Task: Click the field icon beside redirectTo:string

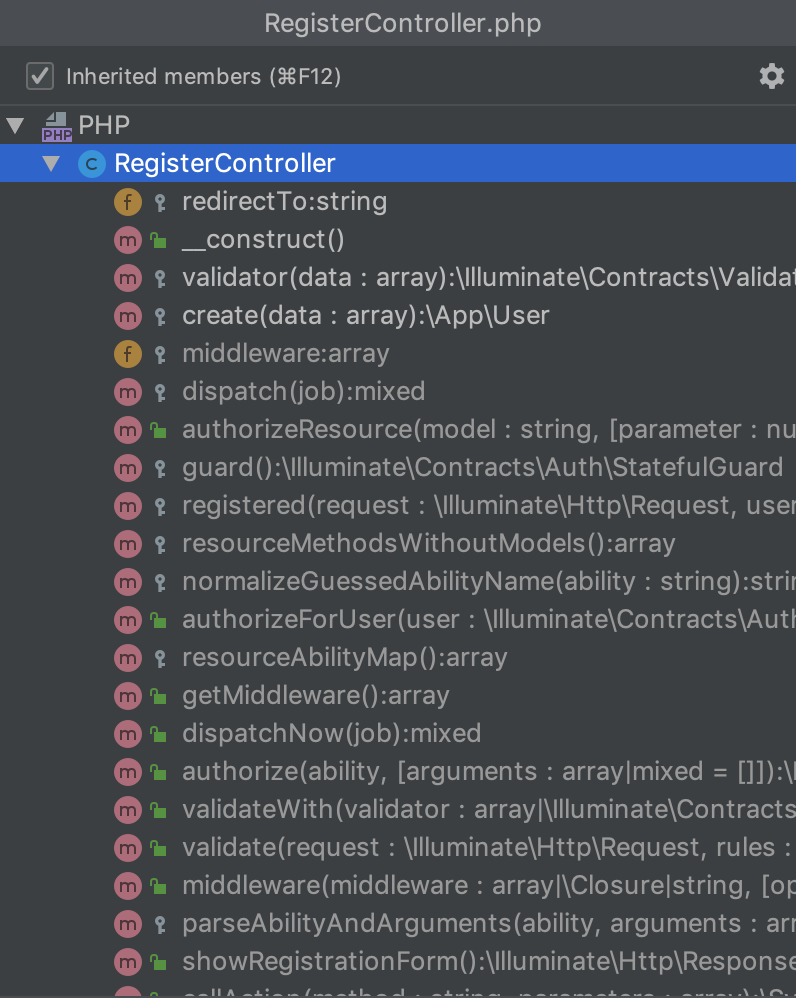Action: 128,202
